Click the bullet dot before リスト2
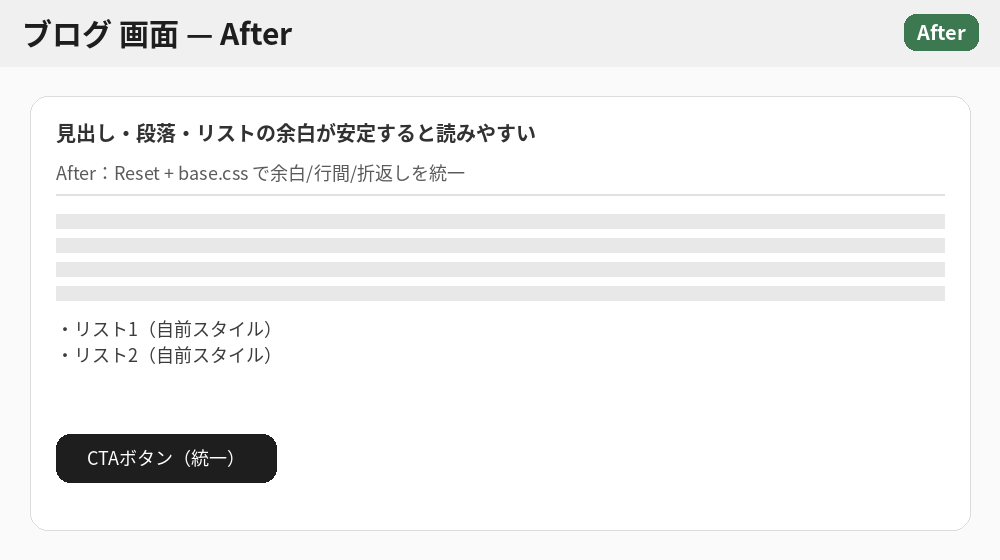Screen dimensions: 1000x560 pyautogui.click(x=64, y=355)
